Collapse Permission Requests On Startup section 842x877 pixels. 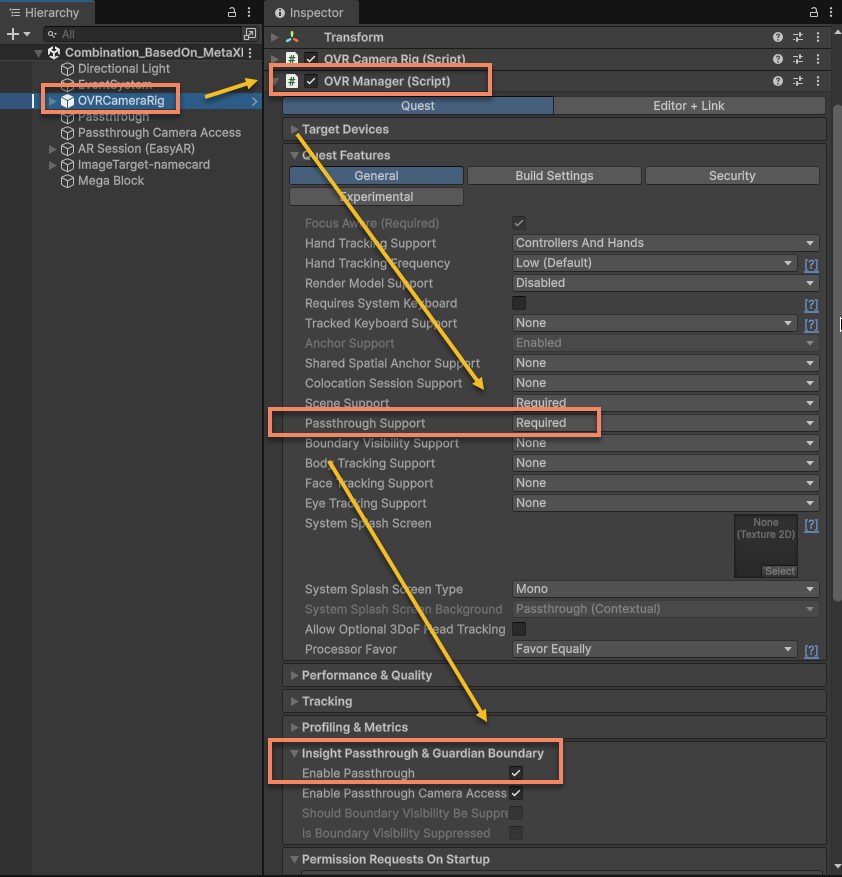click(294, 859)
